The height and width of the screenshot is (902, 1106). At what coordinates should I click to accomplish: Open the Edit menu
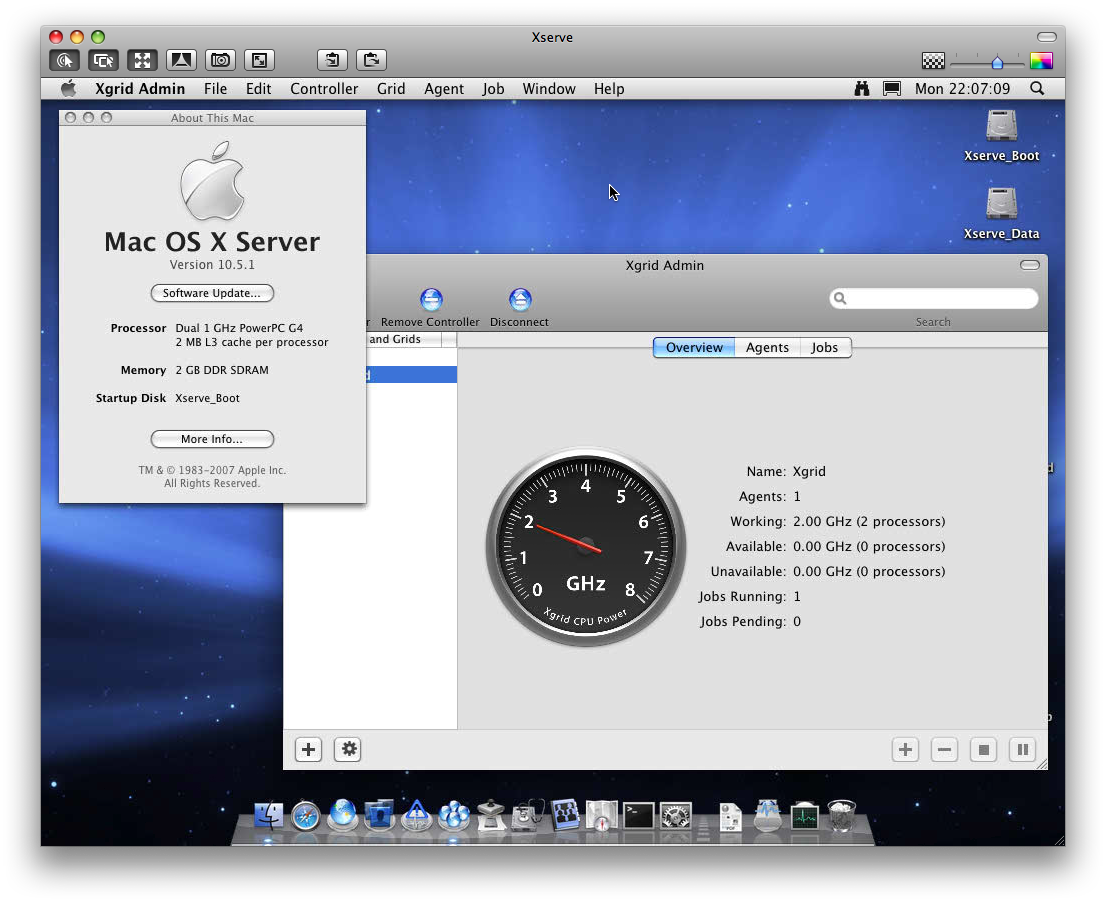(x=258, y=89)
